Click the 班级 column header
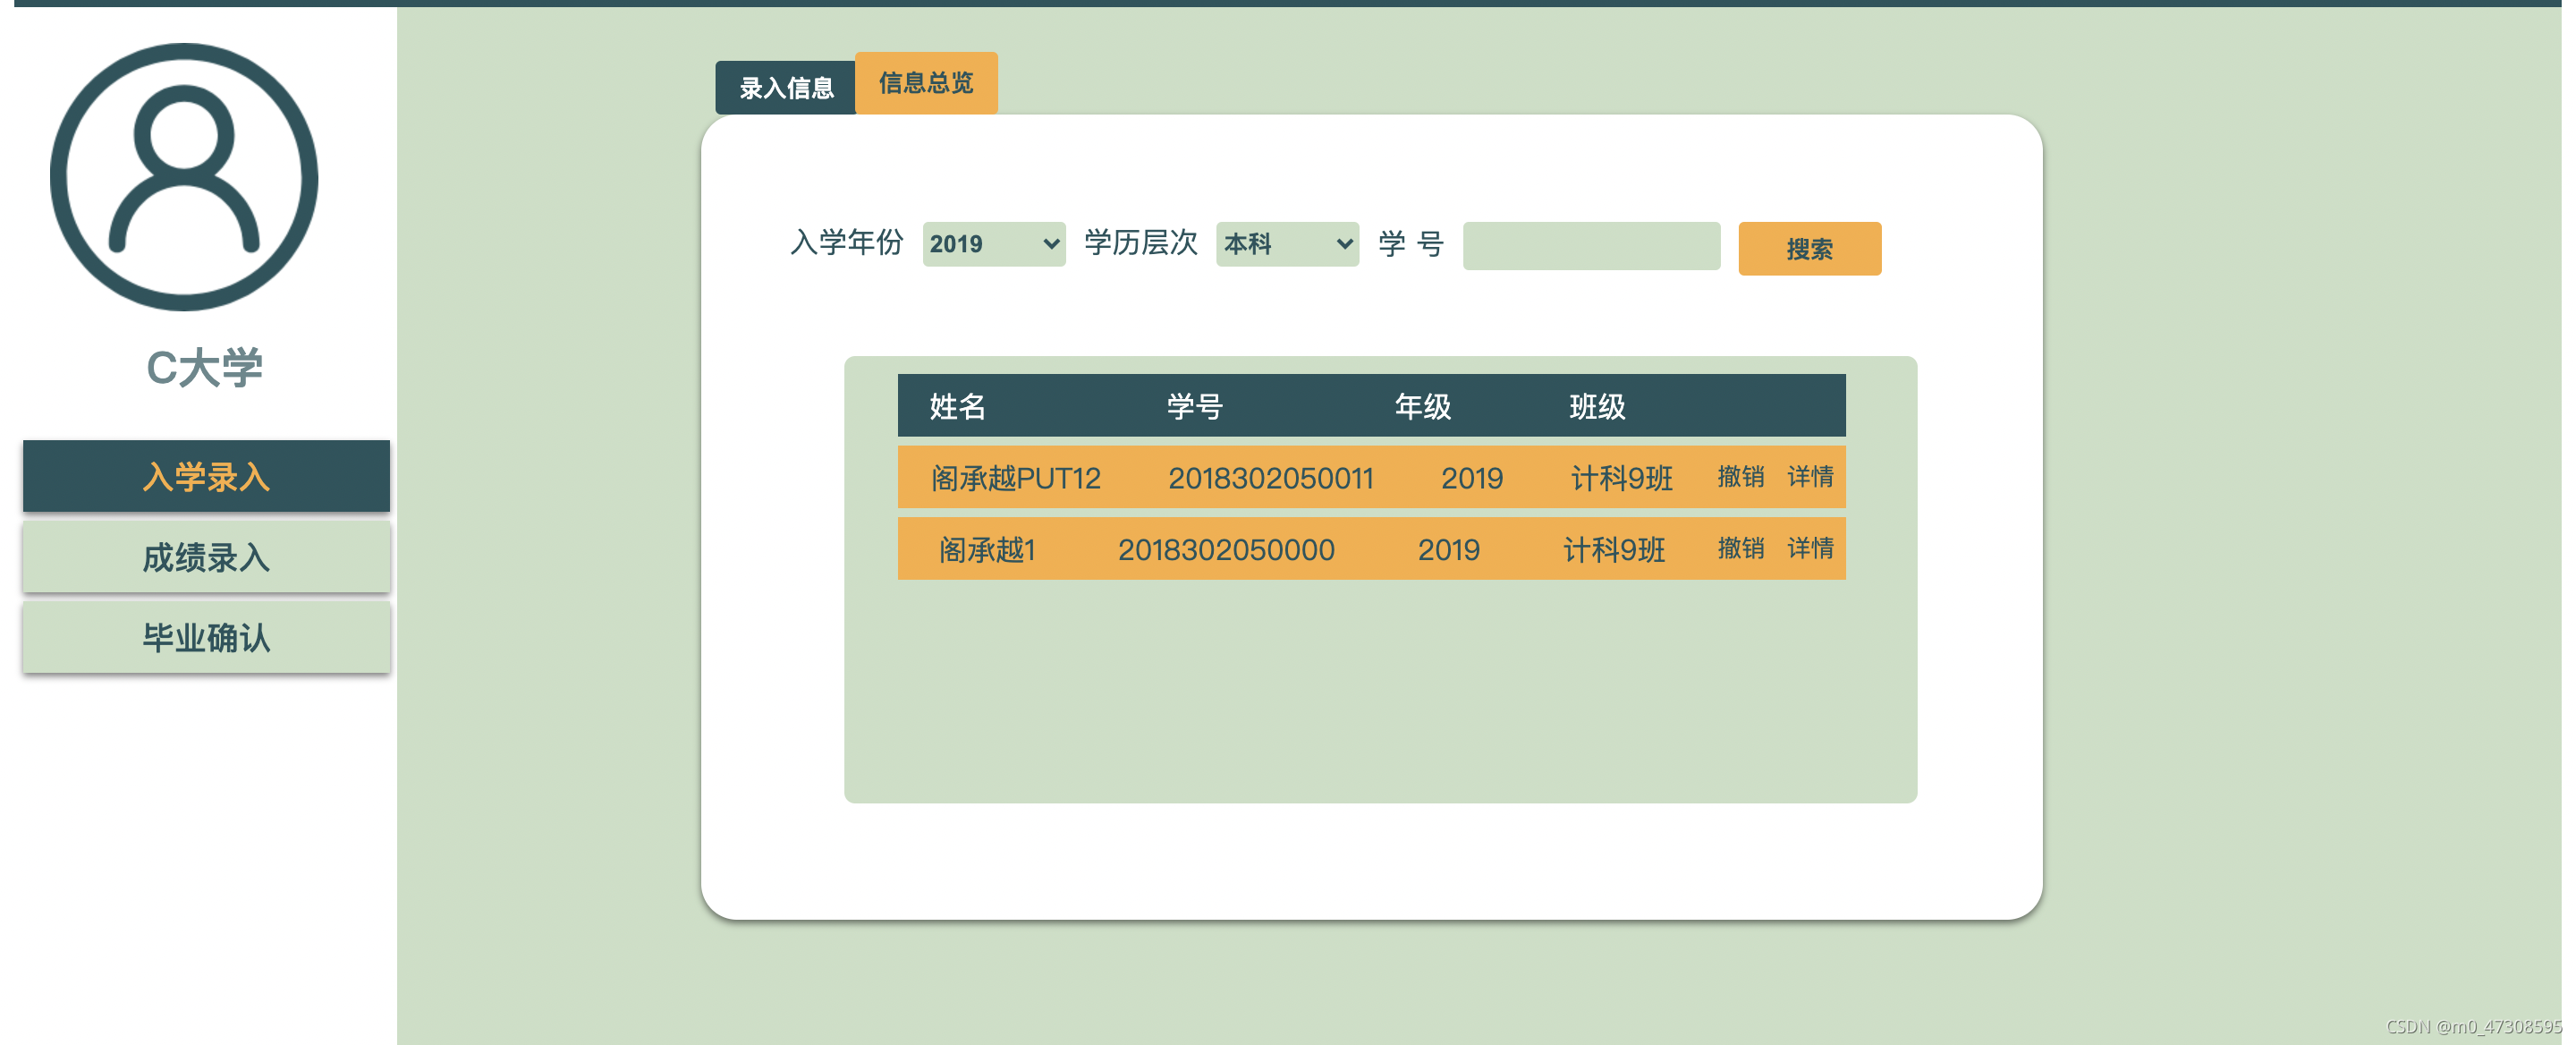The width and height of the screenshot is (2576, 1045). tap(1596, 406)
